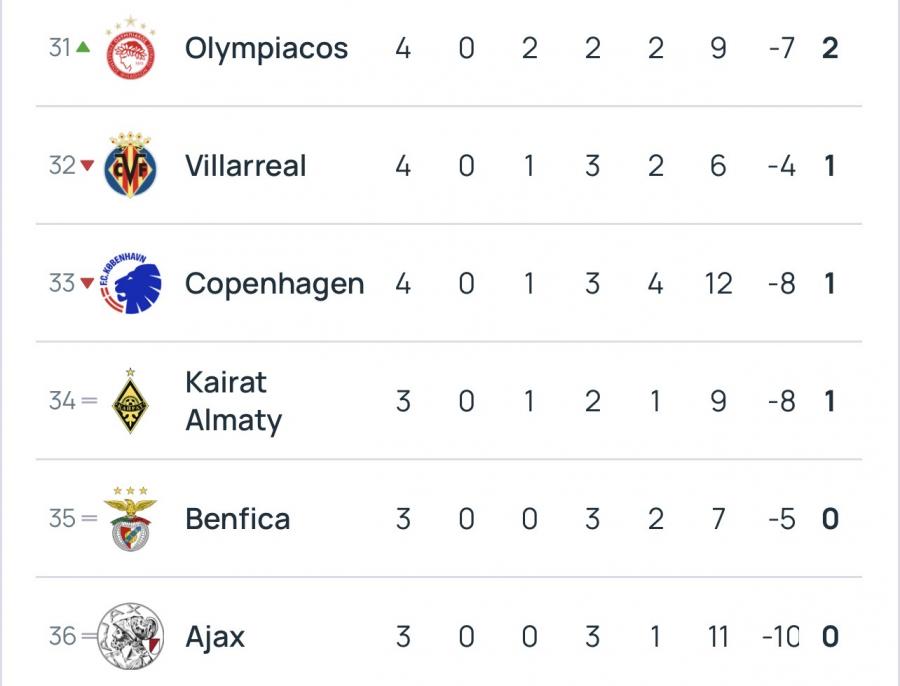The image size is (900, 686).
Task: Click Olympiacos points total of 2
Action: pyautogui.click(x=829, y=48)
